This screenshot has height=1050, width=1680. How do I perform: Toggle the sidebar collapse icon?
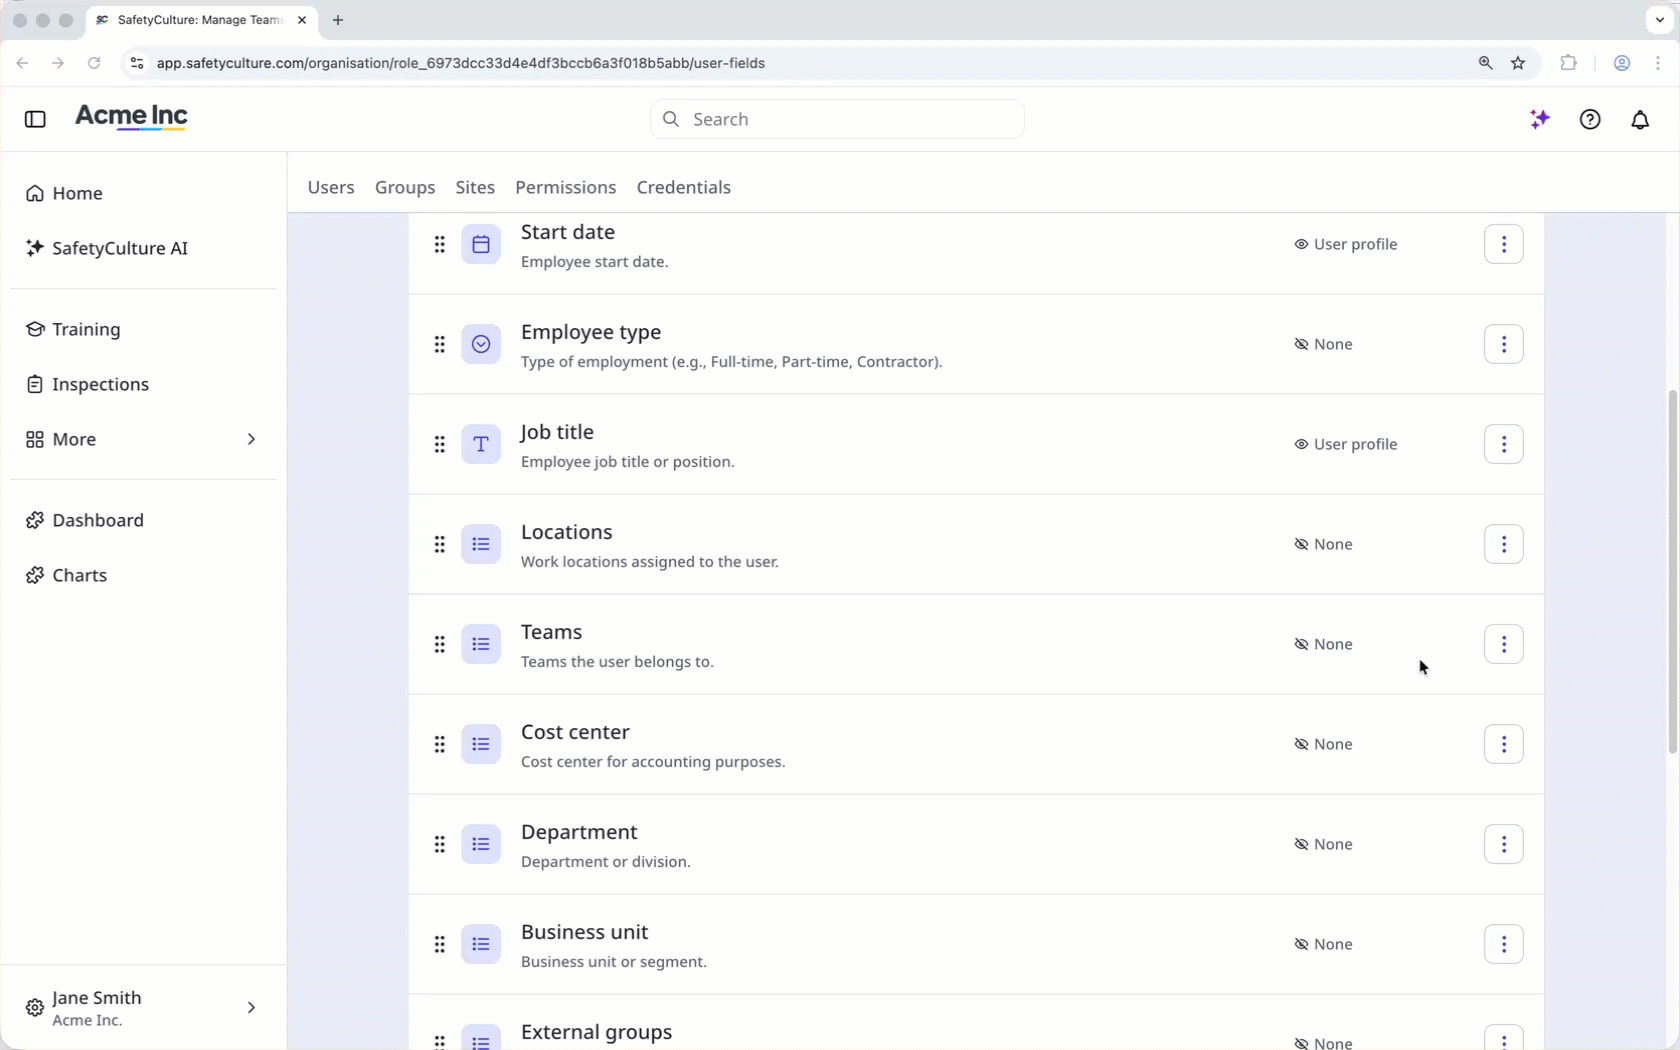(x=35, y=119)
